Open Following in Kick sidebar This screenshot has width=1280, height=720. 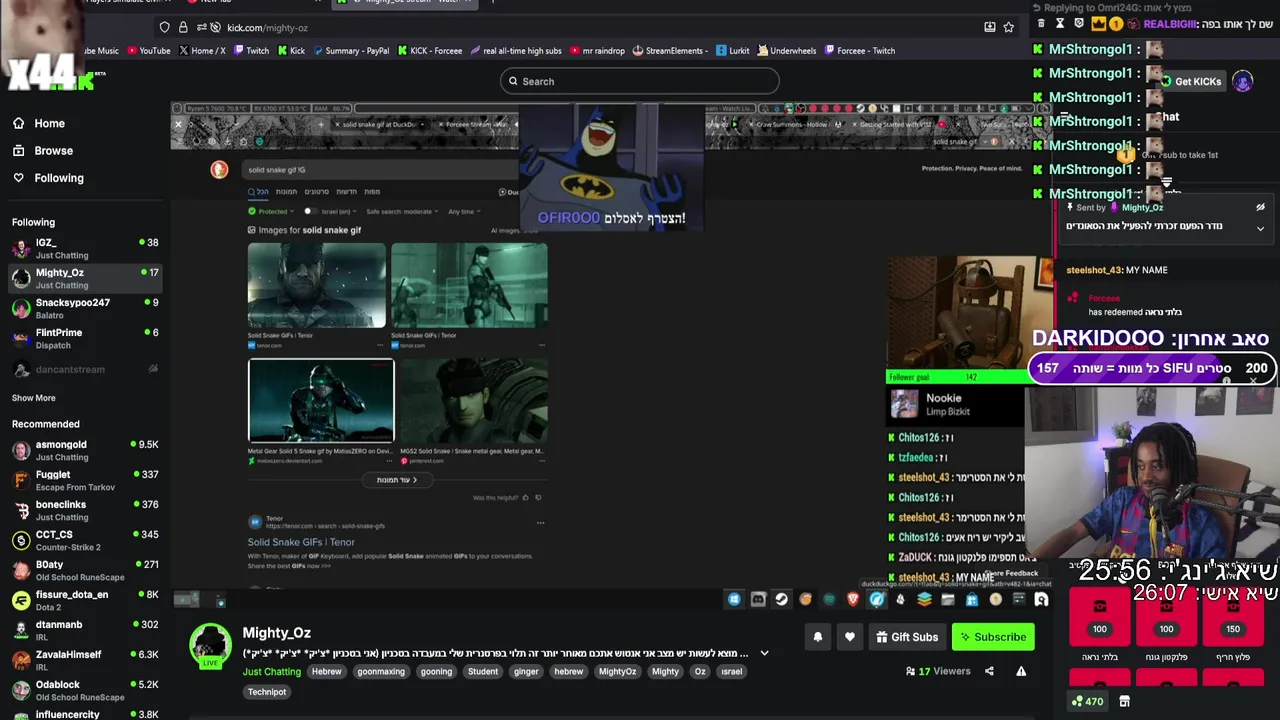[x=48, y=177]
